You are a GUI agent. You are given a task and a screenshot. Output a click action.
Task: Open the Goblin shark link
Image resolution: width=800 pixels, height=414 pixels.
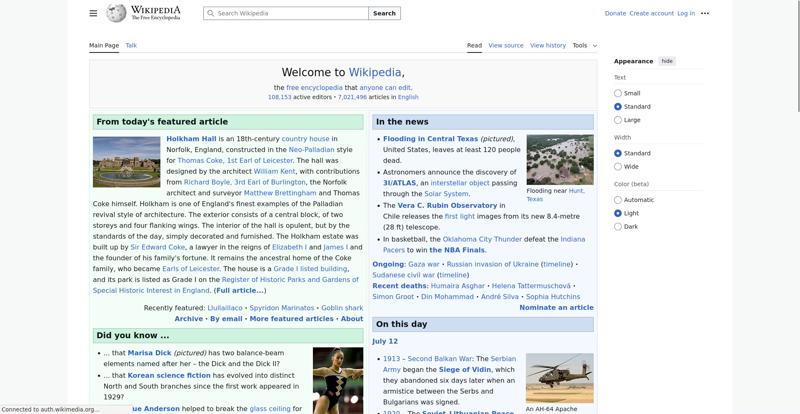tap(342, 308)
